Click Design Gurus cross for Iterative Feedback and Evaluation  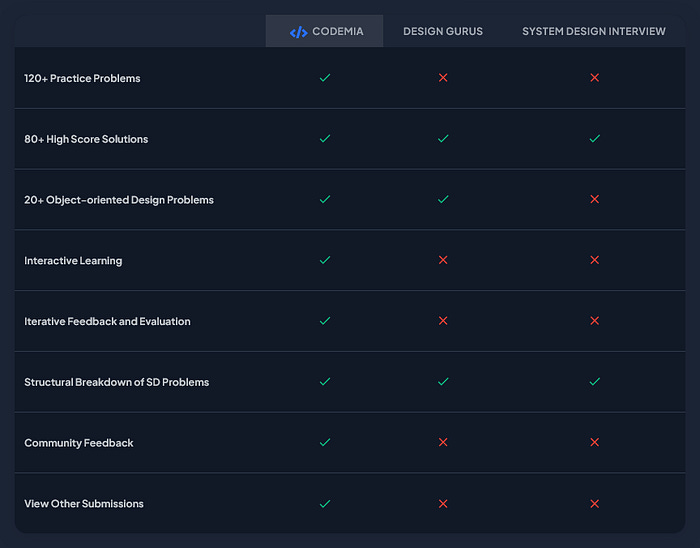[443, 320]
